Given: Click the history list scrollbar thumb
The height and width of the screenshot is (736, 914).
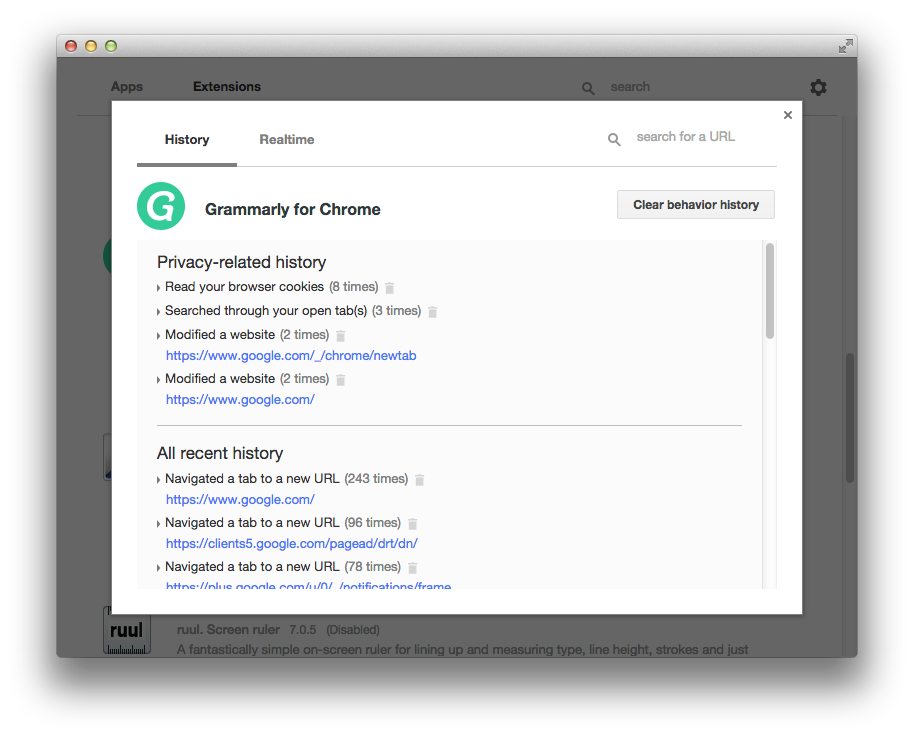Looking at the screenshot, I should pos(769,290).
